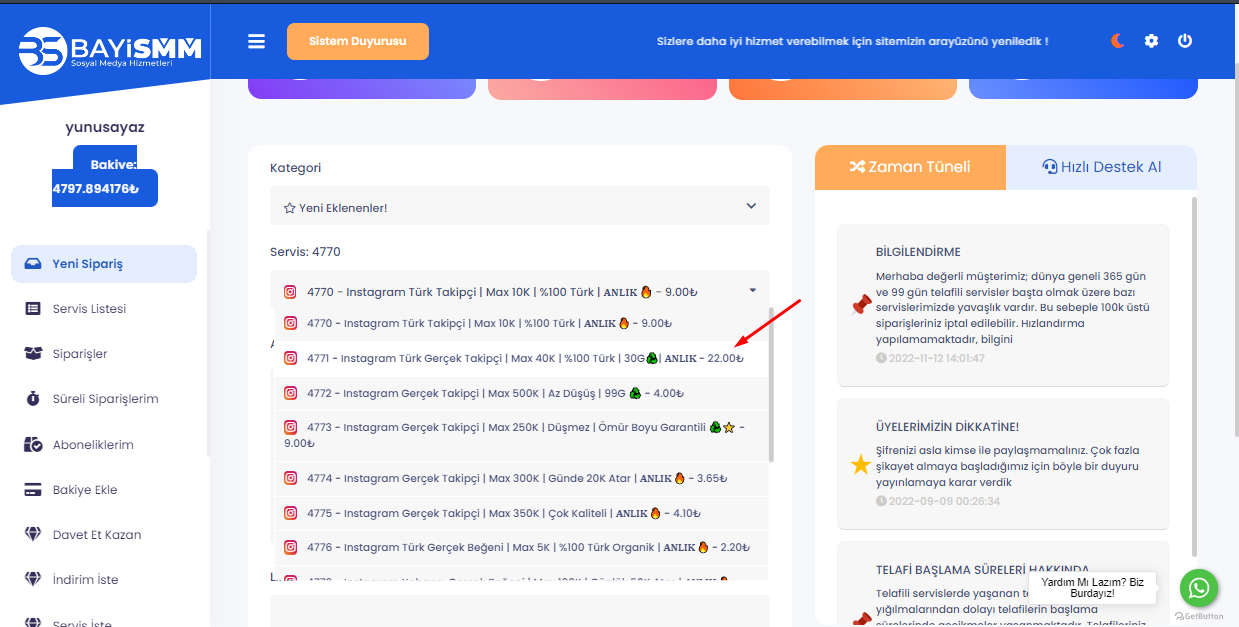Click Instagram icon of service 4772

291,393
